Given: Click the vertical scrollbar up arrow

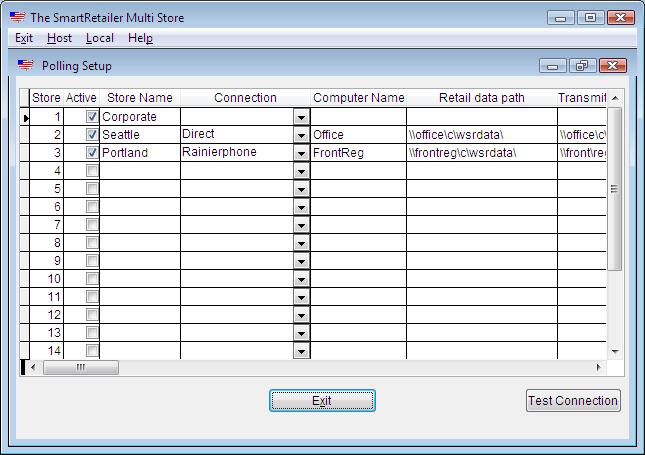Looking at the screenshot, I should pyautogui.click(x=615, y=98).
